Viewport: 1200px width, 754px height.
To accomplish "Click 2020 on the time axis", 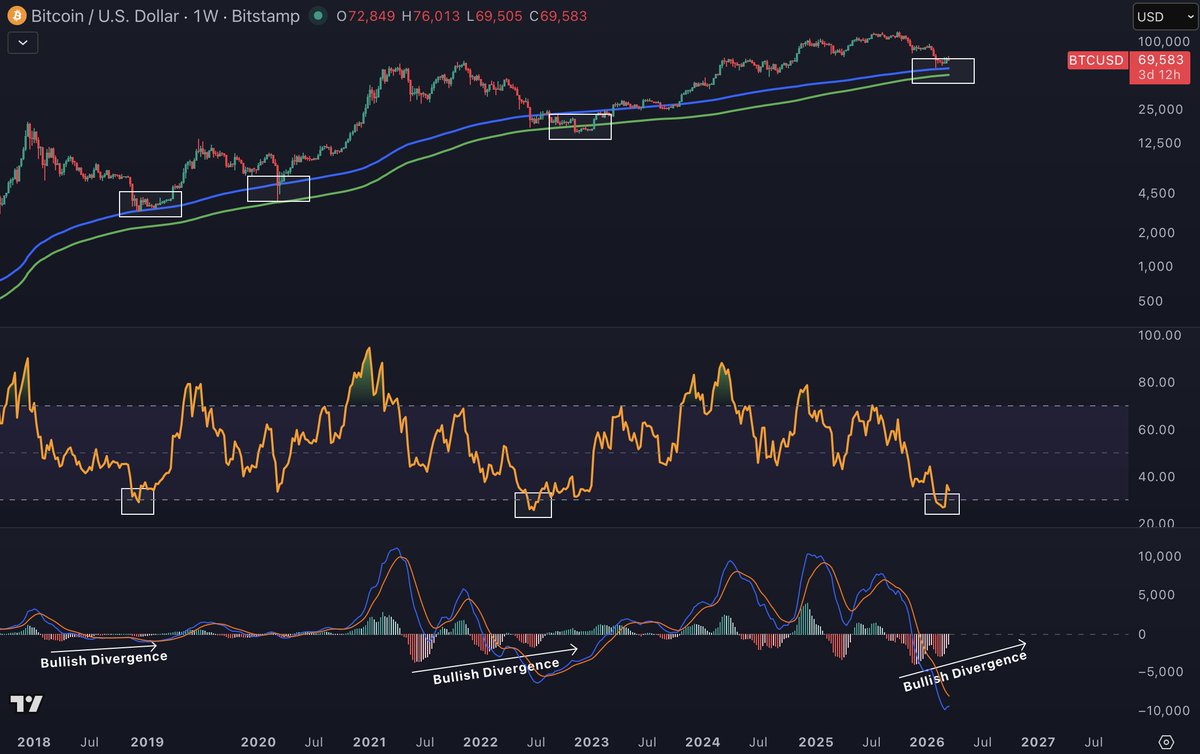I will [259, 742].
